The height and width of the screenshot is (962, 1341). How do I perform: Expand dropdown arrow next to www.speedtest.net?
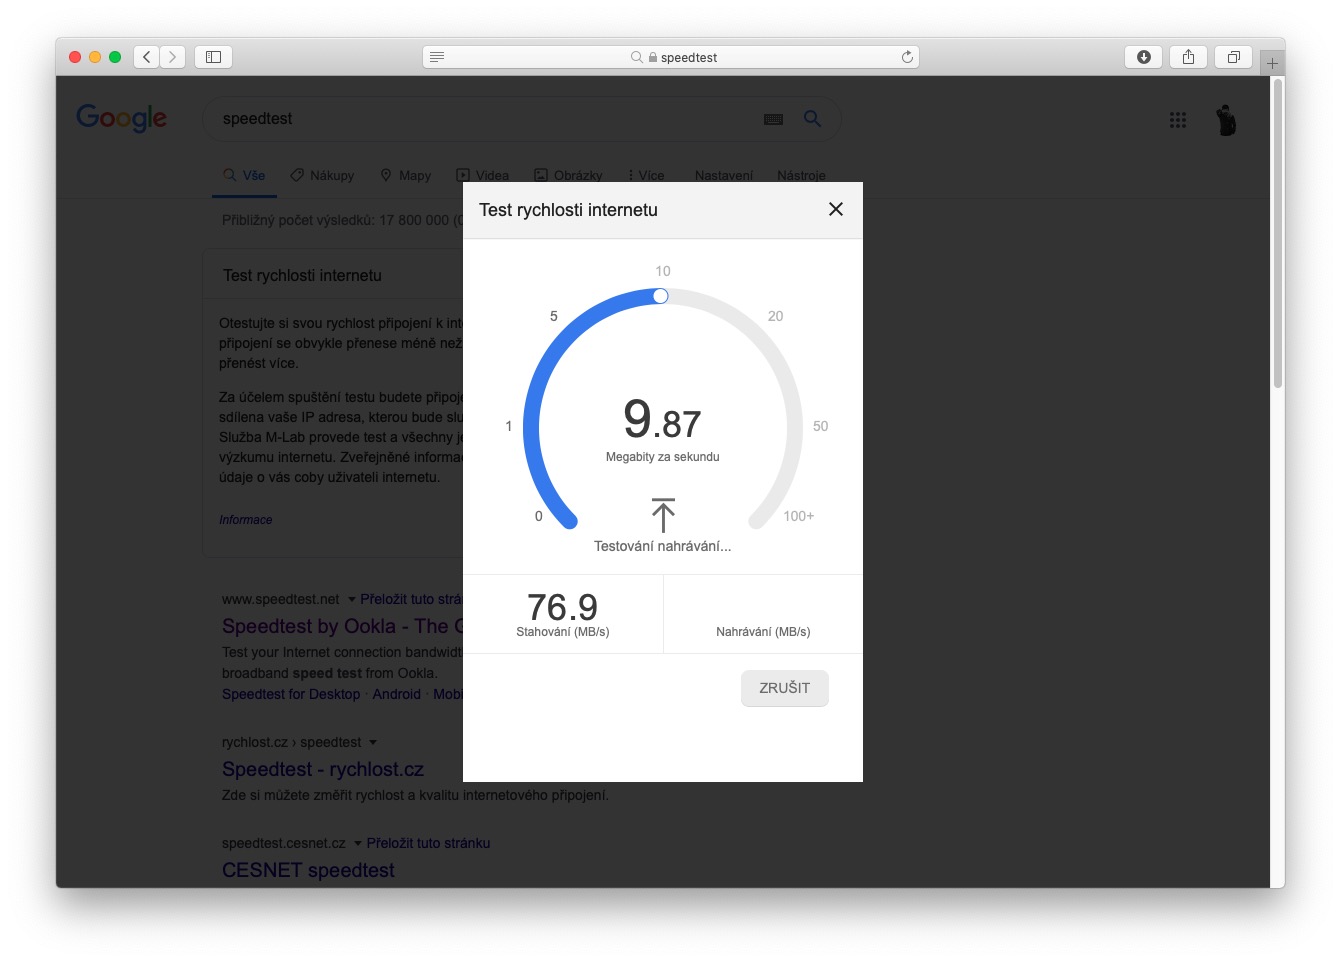(x=352, y=599)
